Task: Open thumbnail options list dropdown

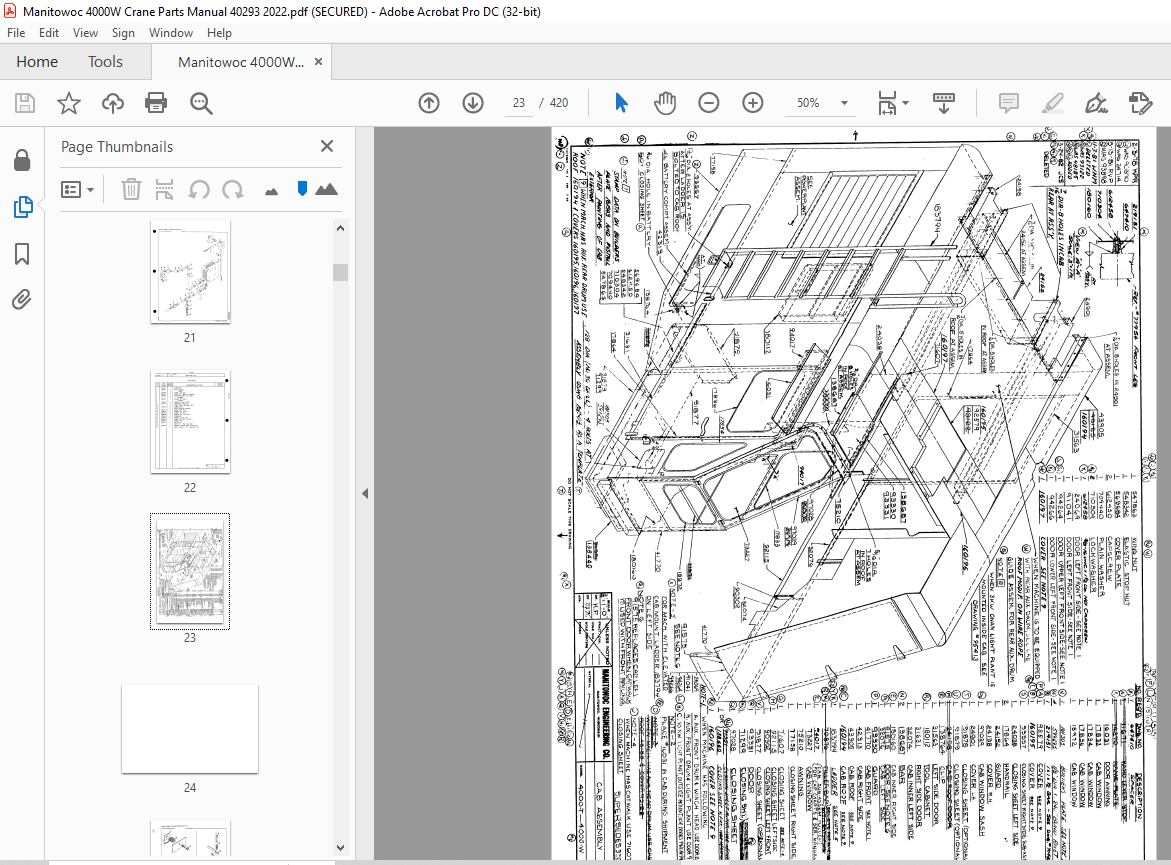Action: 77,190
